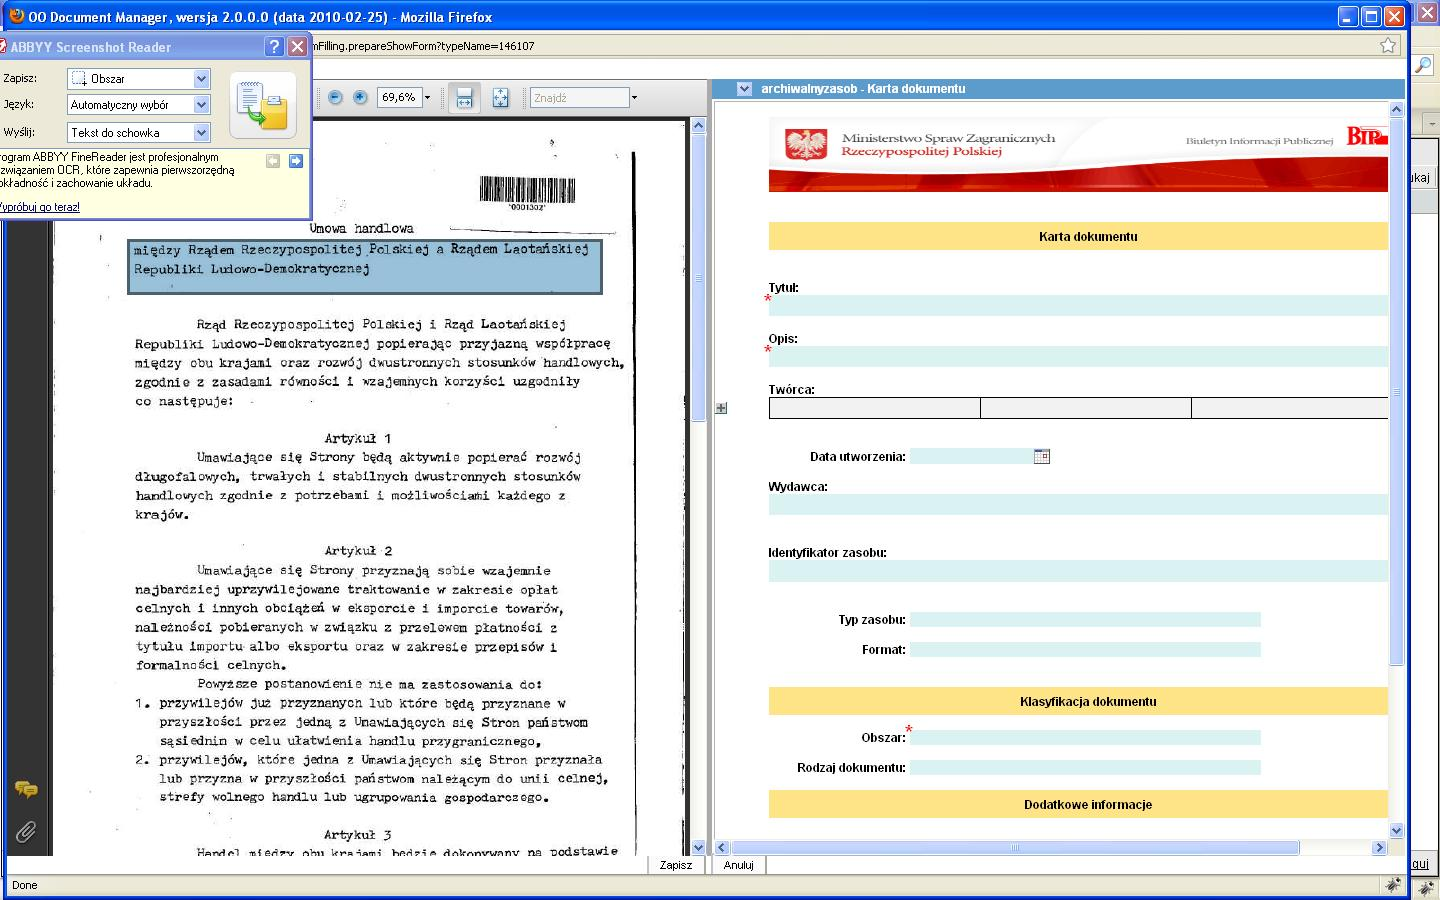Image resolution: width=1440 pixels, height=900 pixels.
Task: Select fit-width scrolling page view
Action: 464,98
